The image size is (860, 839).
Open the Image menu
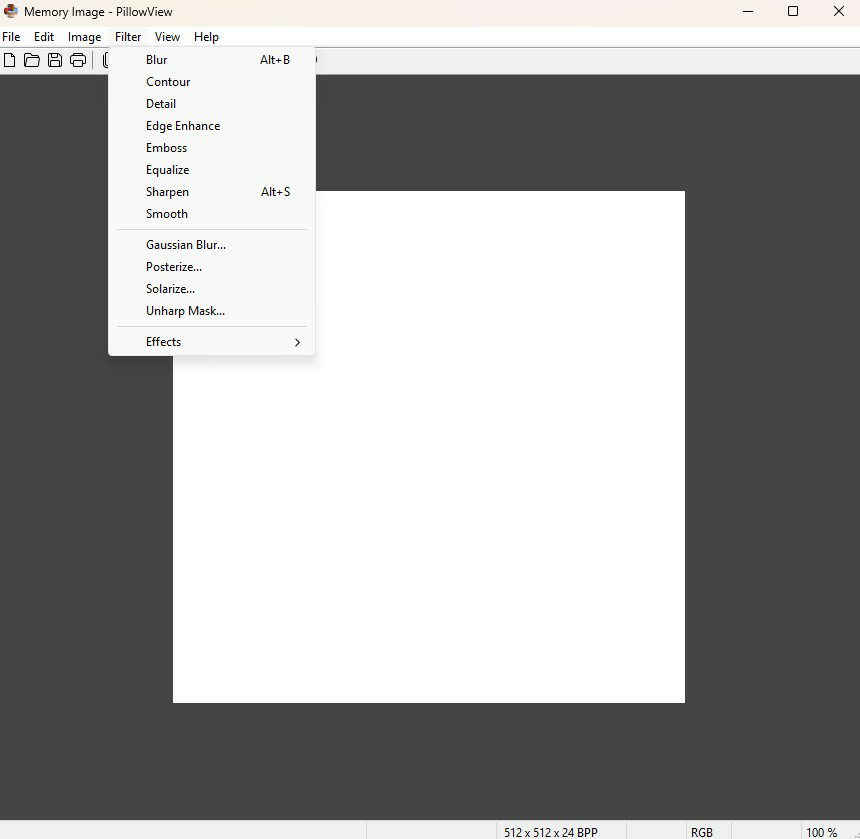click(x=84, y=37)
